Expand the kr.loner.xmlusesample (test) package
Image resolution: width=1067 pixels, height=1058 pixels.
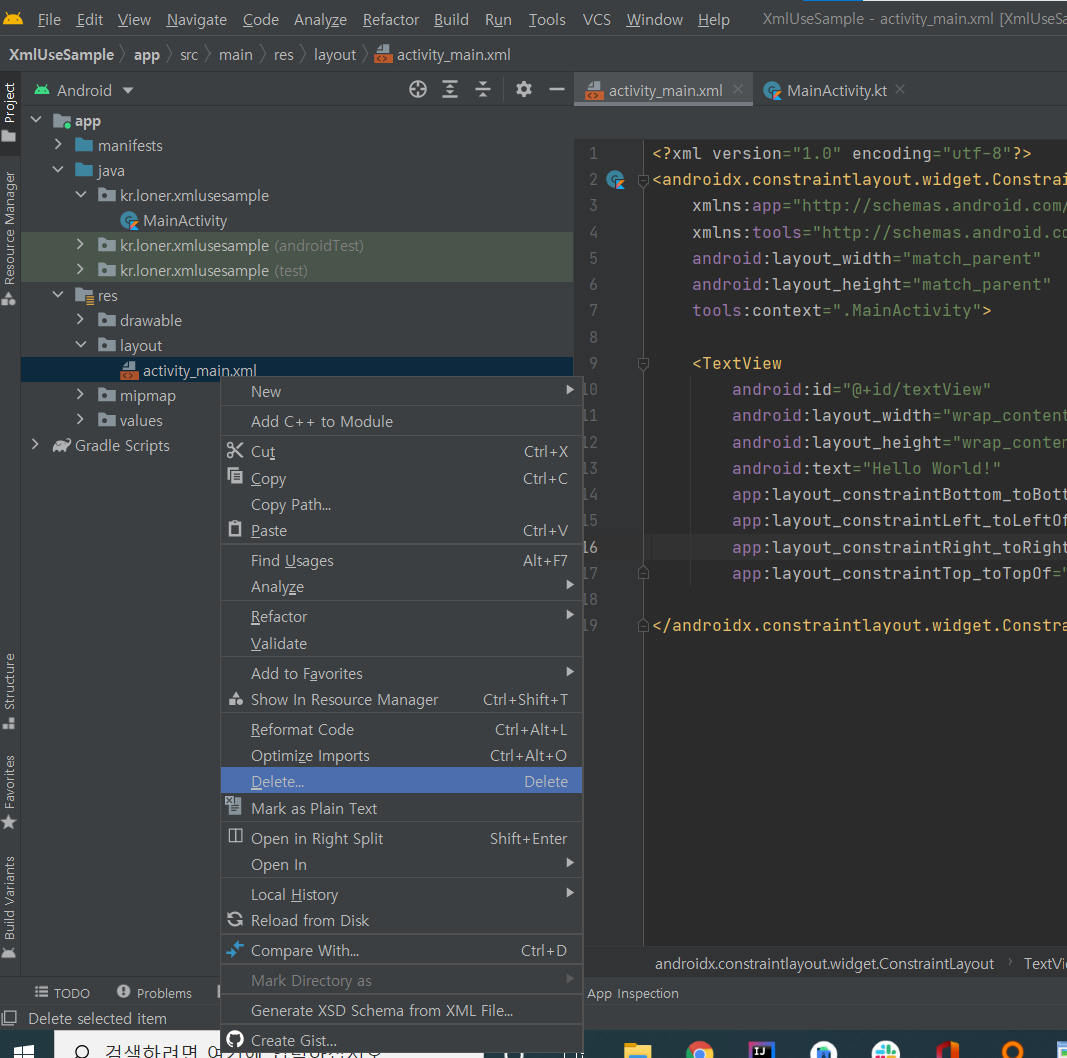point(80,270)
